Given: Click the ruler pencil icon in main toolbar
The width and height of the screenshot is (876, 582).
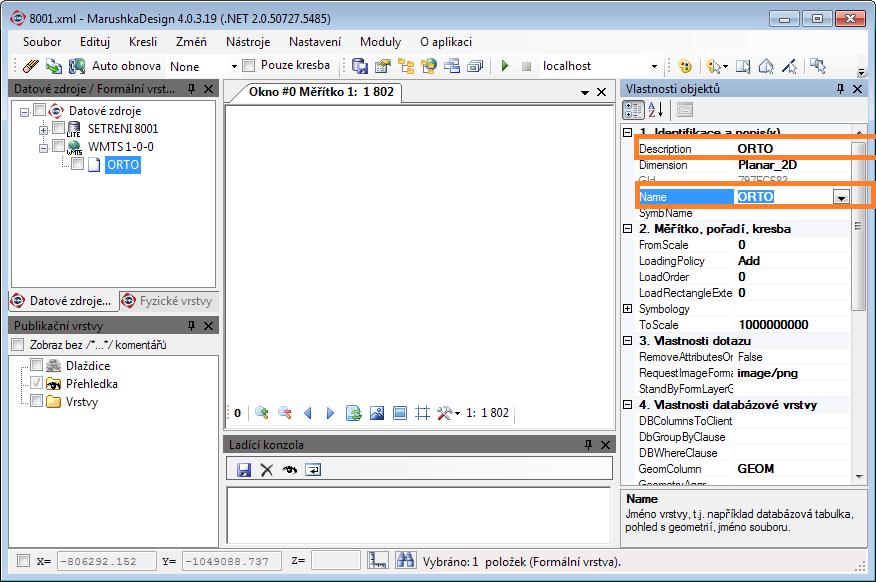Looking at the screenshot, I should (31, 66).
